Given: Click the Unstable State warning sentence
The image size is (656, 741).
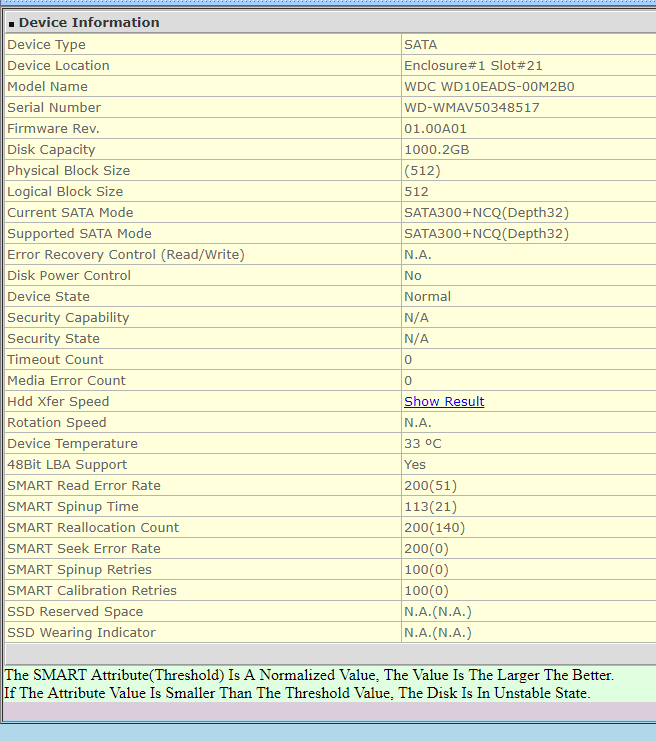Looking at the screenshot, I should point(297,693).
